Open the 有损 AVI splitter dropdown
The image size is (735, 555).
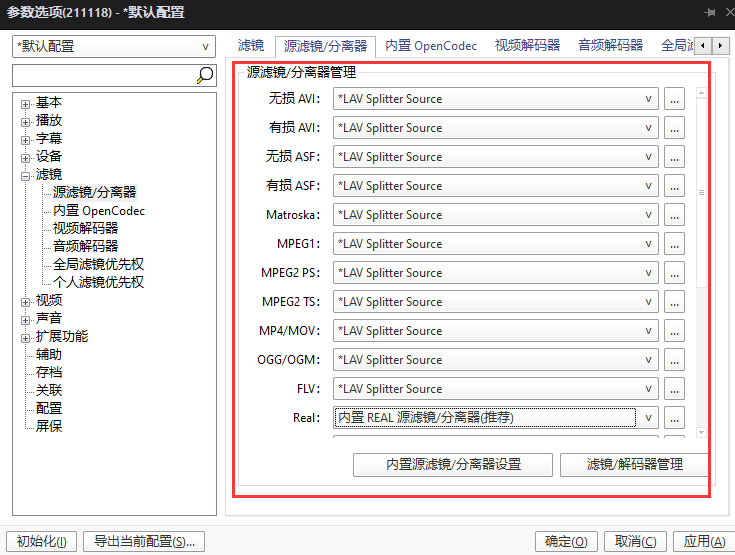(495, 128)
